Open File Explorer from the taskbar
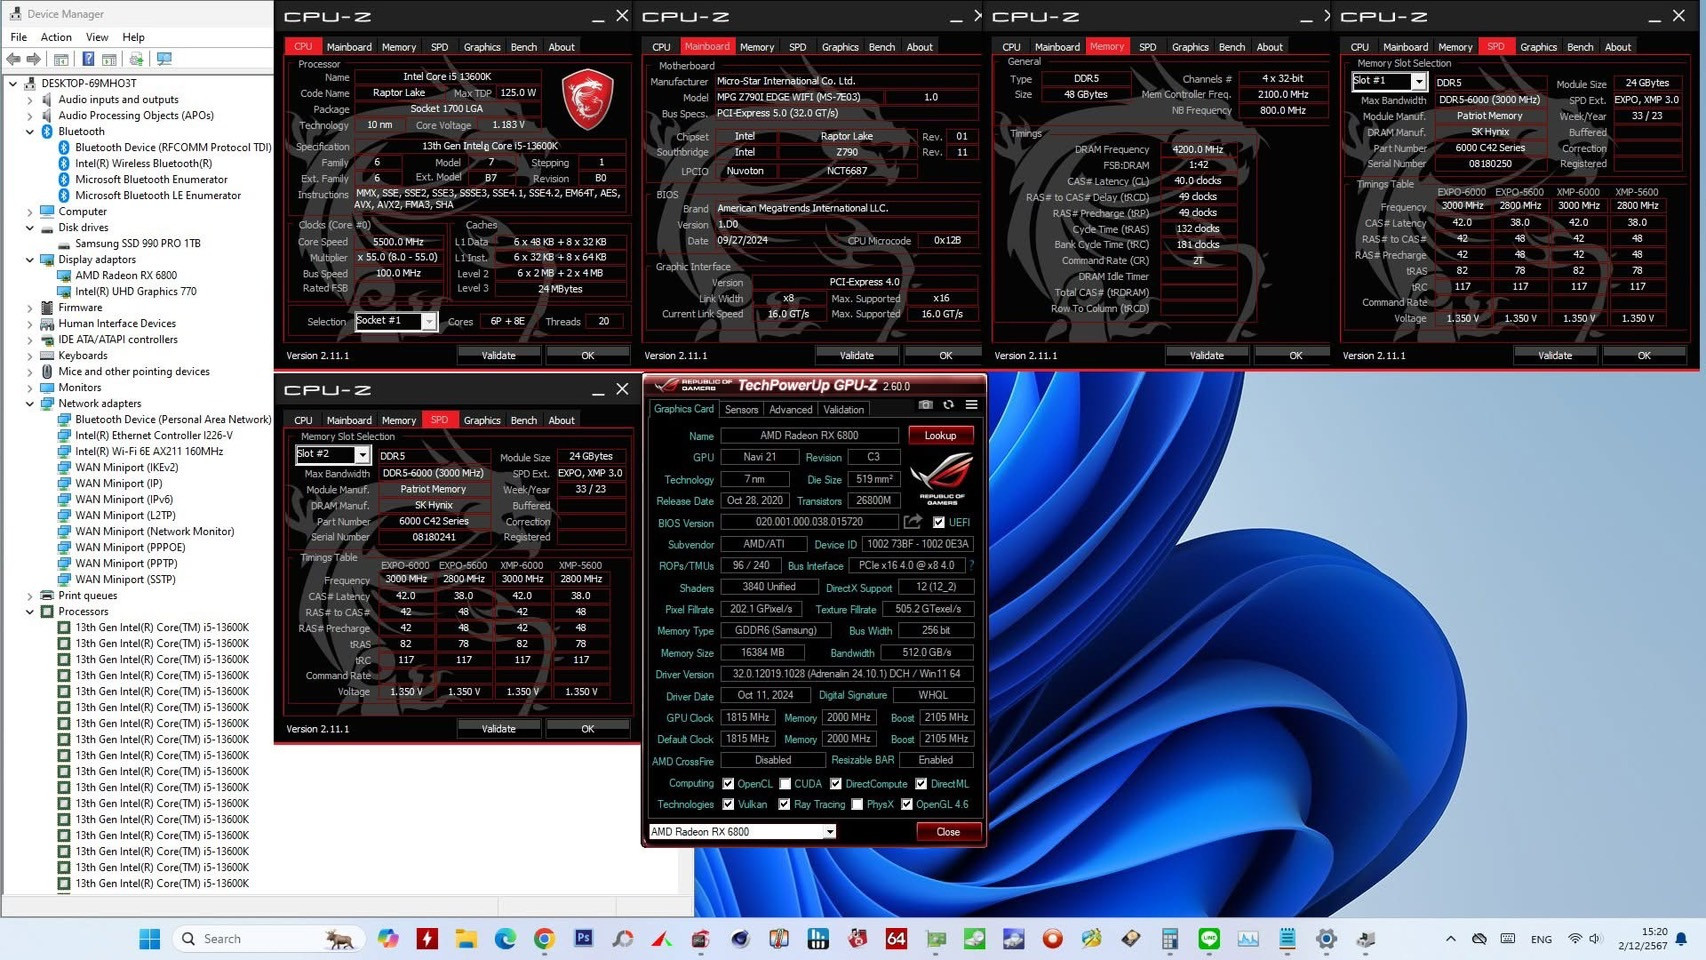The width and height of the screenshot is (1706, 960). point(466,938)
